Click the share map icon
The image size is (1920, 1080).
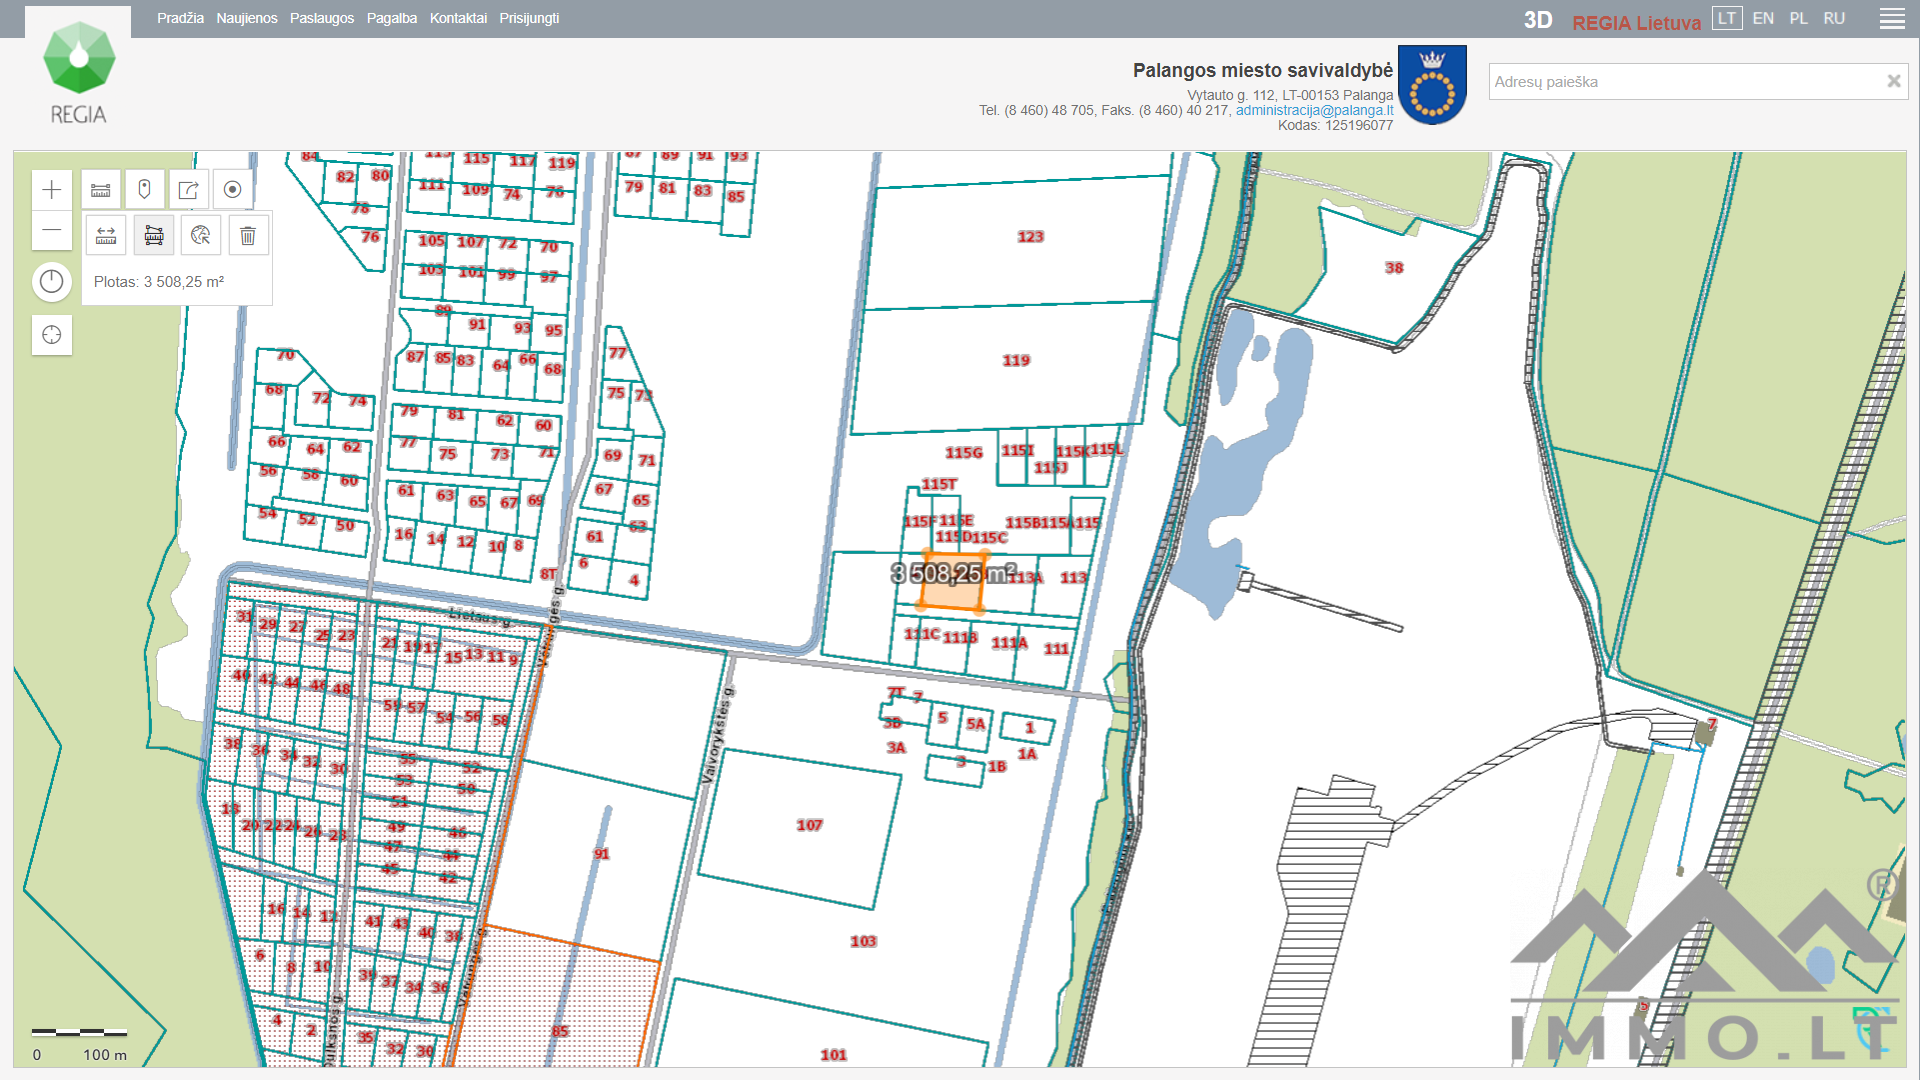pos(188,190)
